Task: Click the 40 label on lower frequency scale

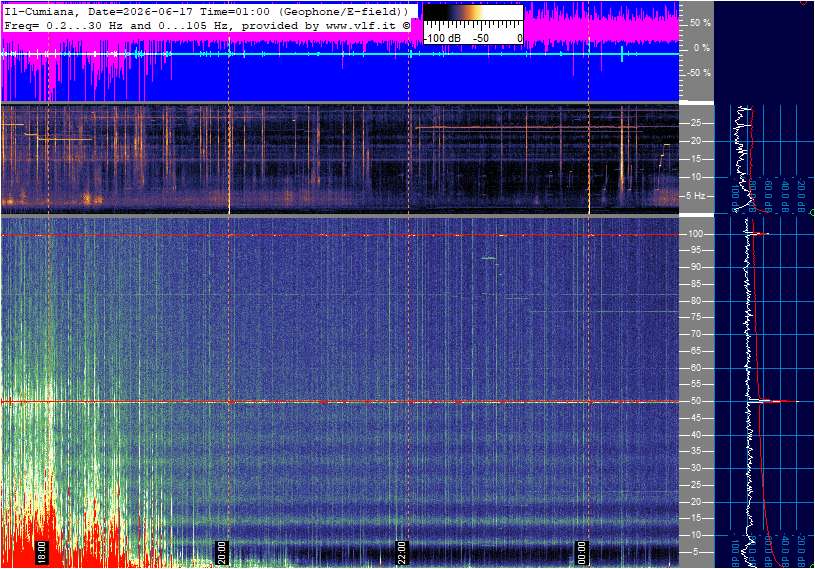Action: [695, 435]
